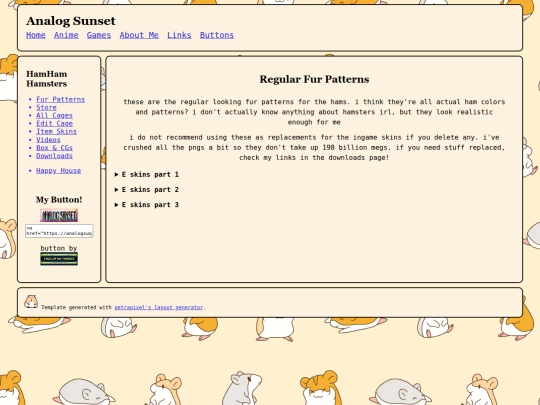The width and height of the screenshot is (540, 405).
Task: Open petrapixel's layout generator link
Action: click(x=158, y=307)
